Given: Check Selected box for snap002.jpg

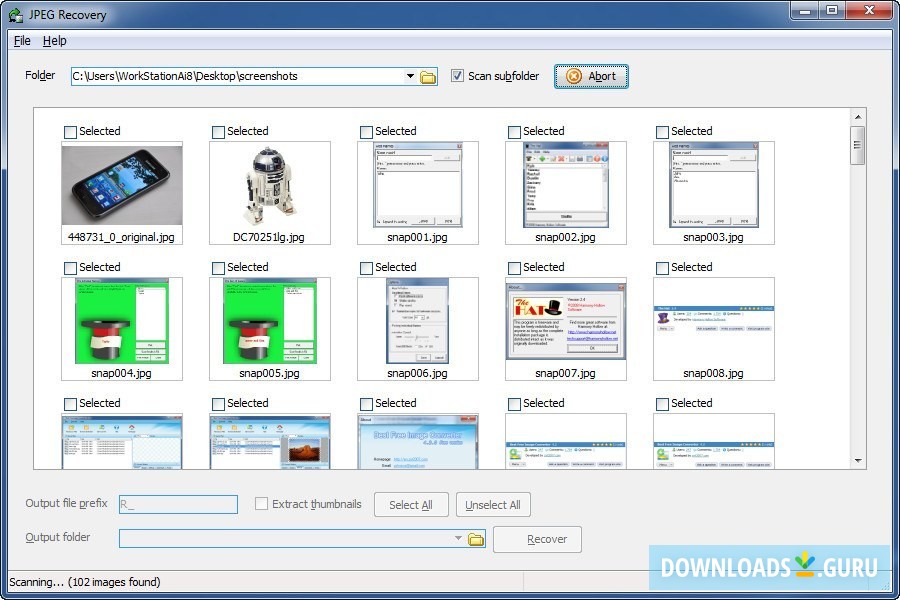Looking at the screenshot, I should (x=514, y=132).
